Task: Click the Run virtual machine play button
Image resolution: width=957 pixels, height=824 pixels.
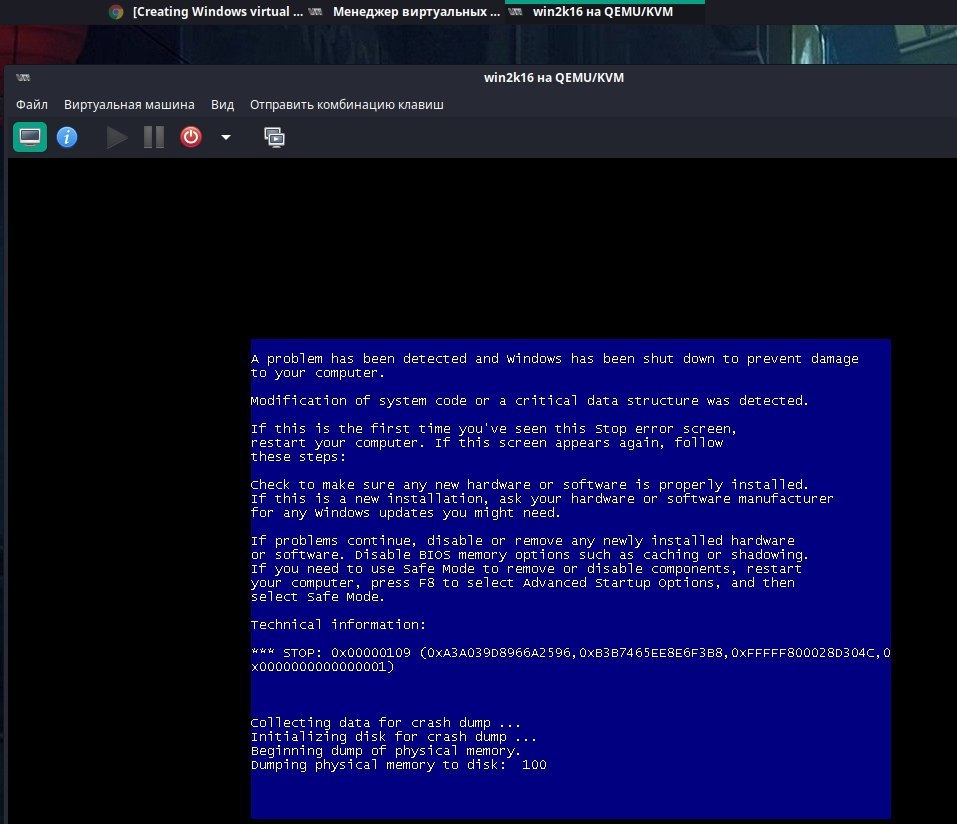Action: 117,137
